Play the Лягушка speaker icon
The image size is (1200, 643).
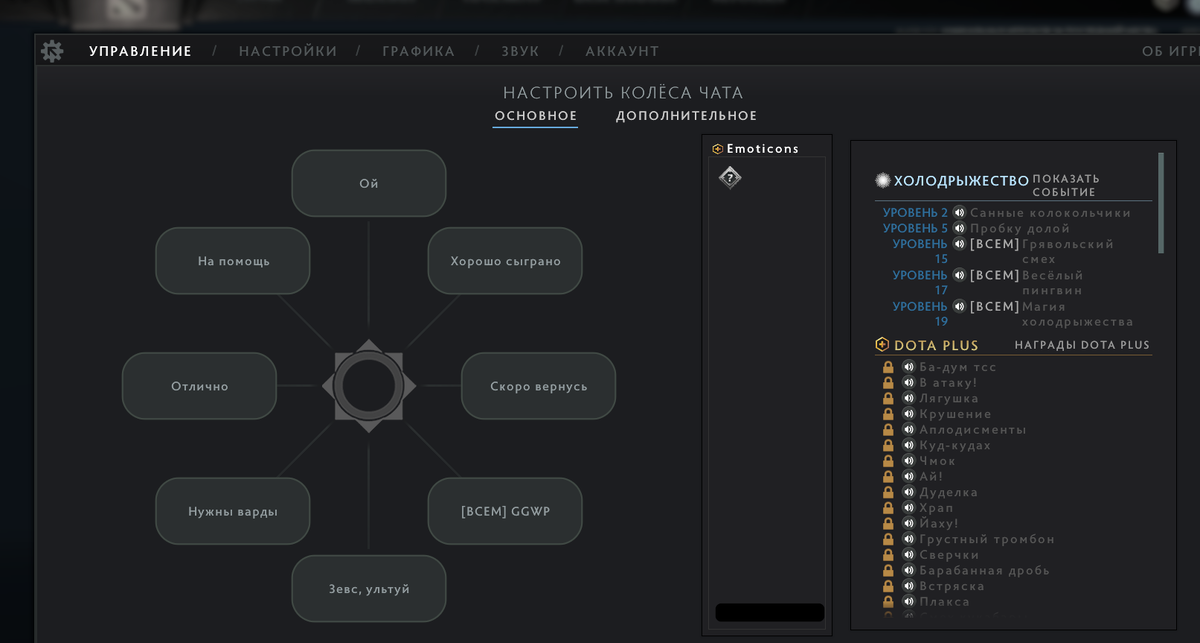(x=908, y=398)
